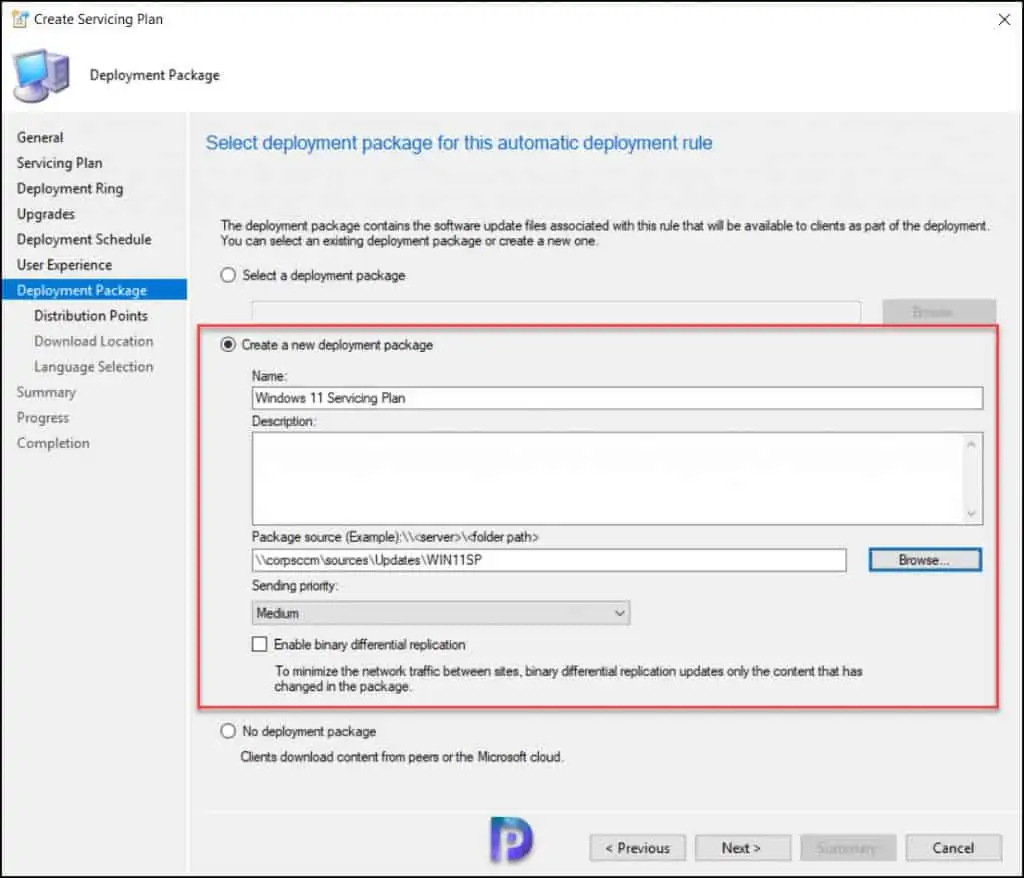
Task: Enable binary differential replication checkbox
Action: (x=259, y=644)
